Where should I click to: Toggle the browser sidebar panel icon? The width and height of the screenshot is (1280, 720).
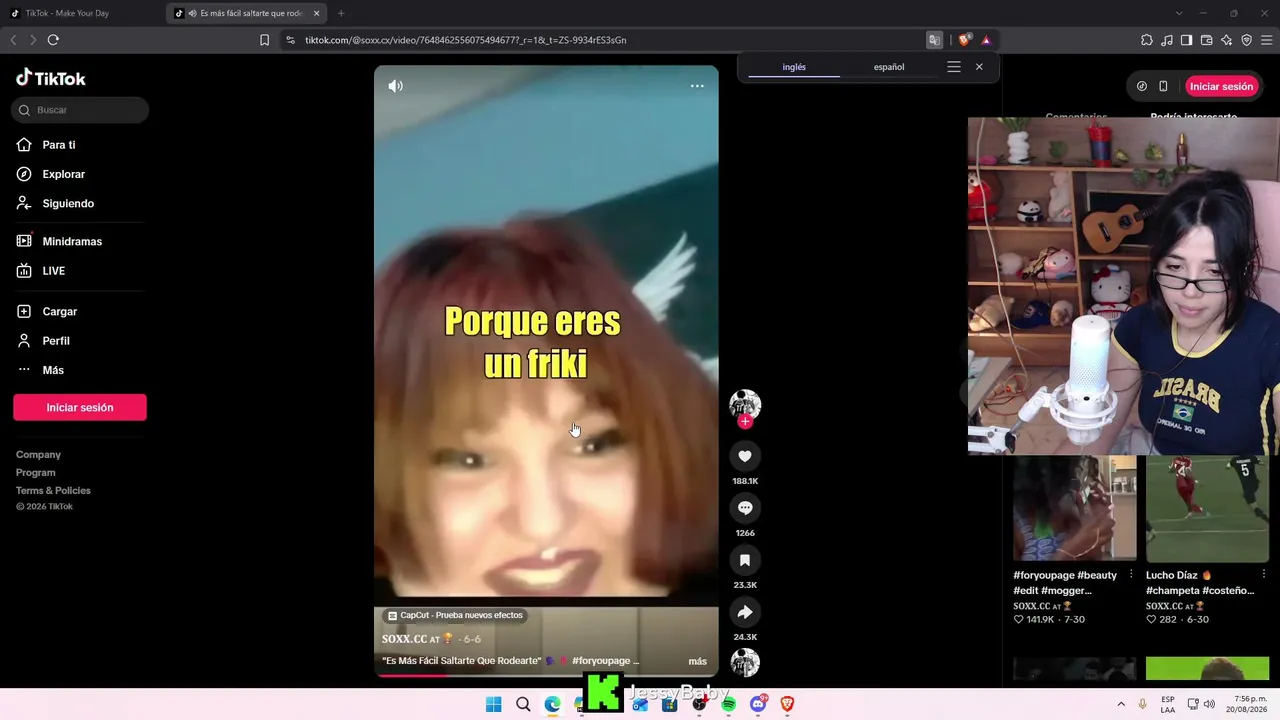coord(1187,40)
